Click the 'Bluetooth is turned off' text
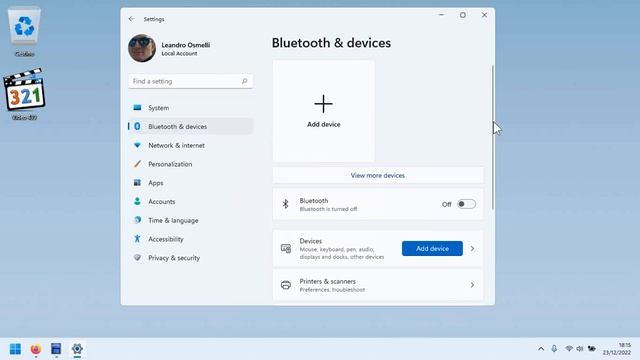 328,209
